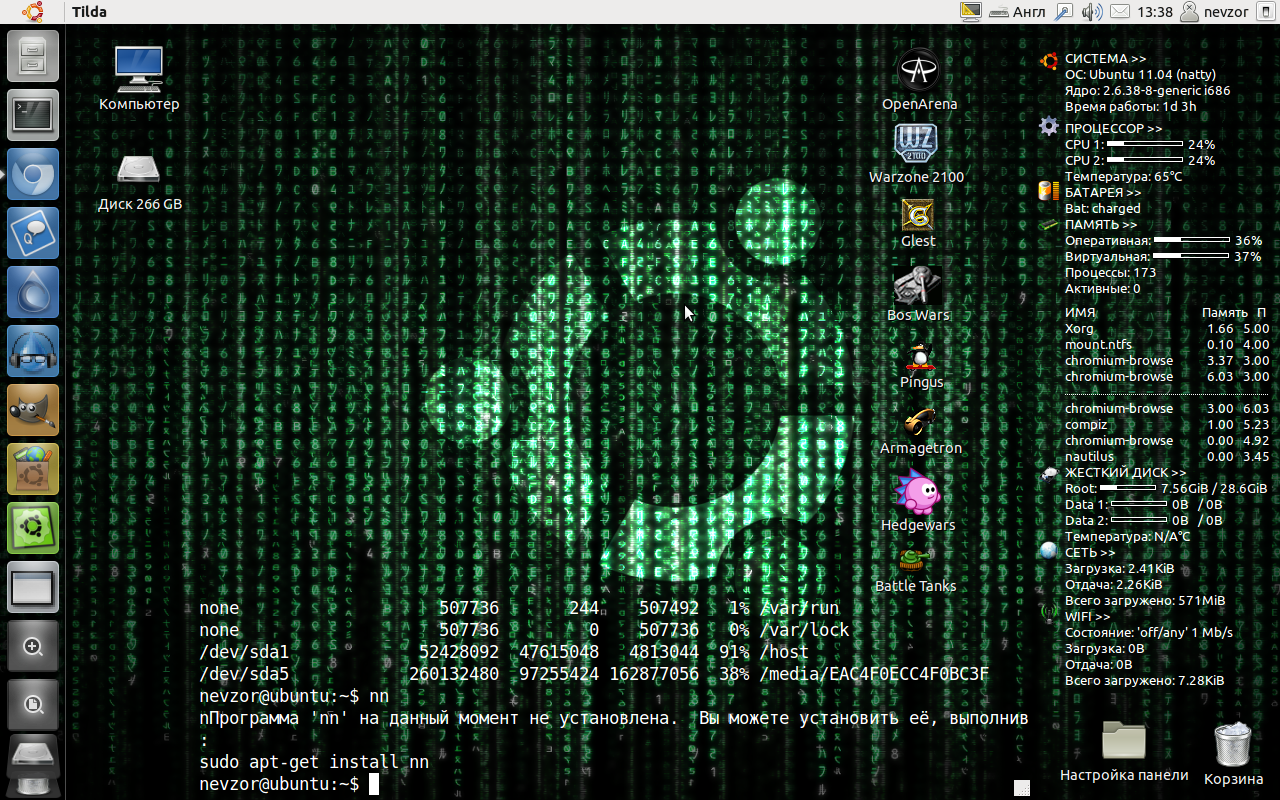Click 'Всего загружено: 571MiB' network line

[1144, 600]
